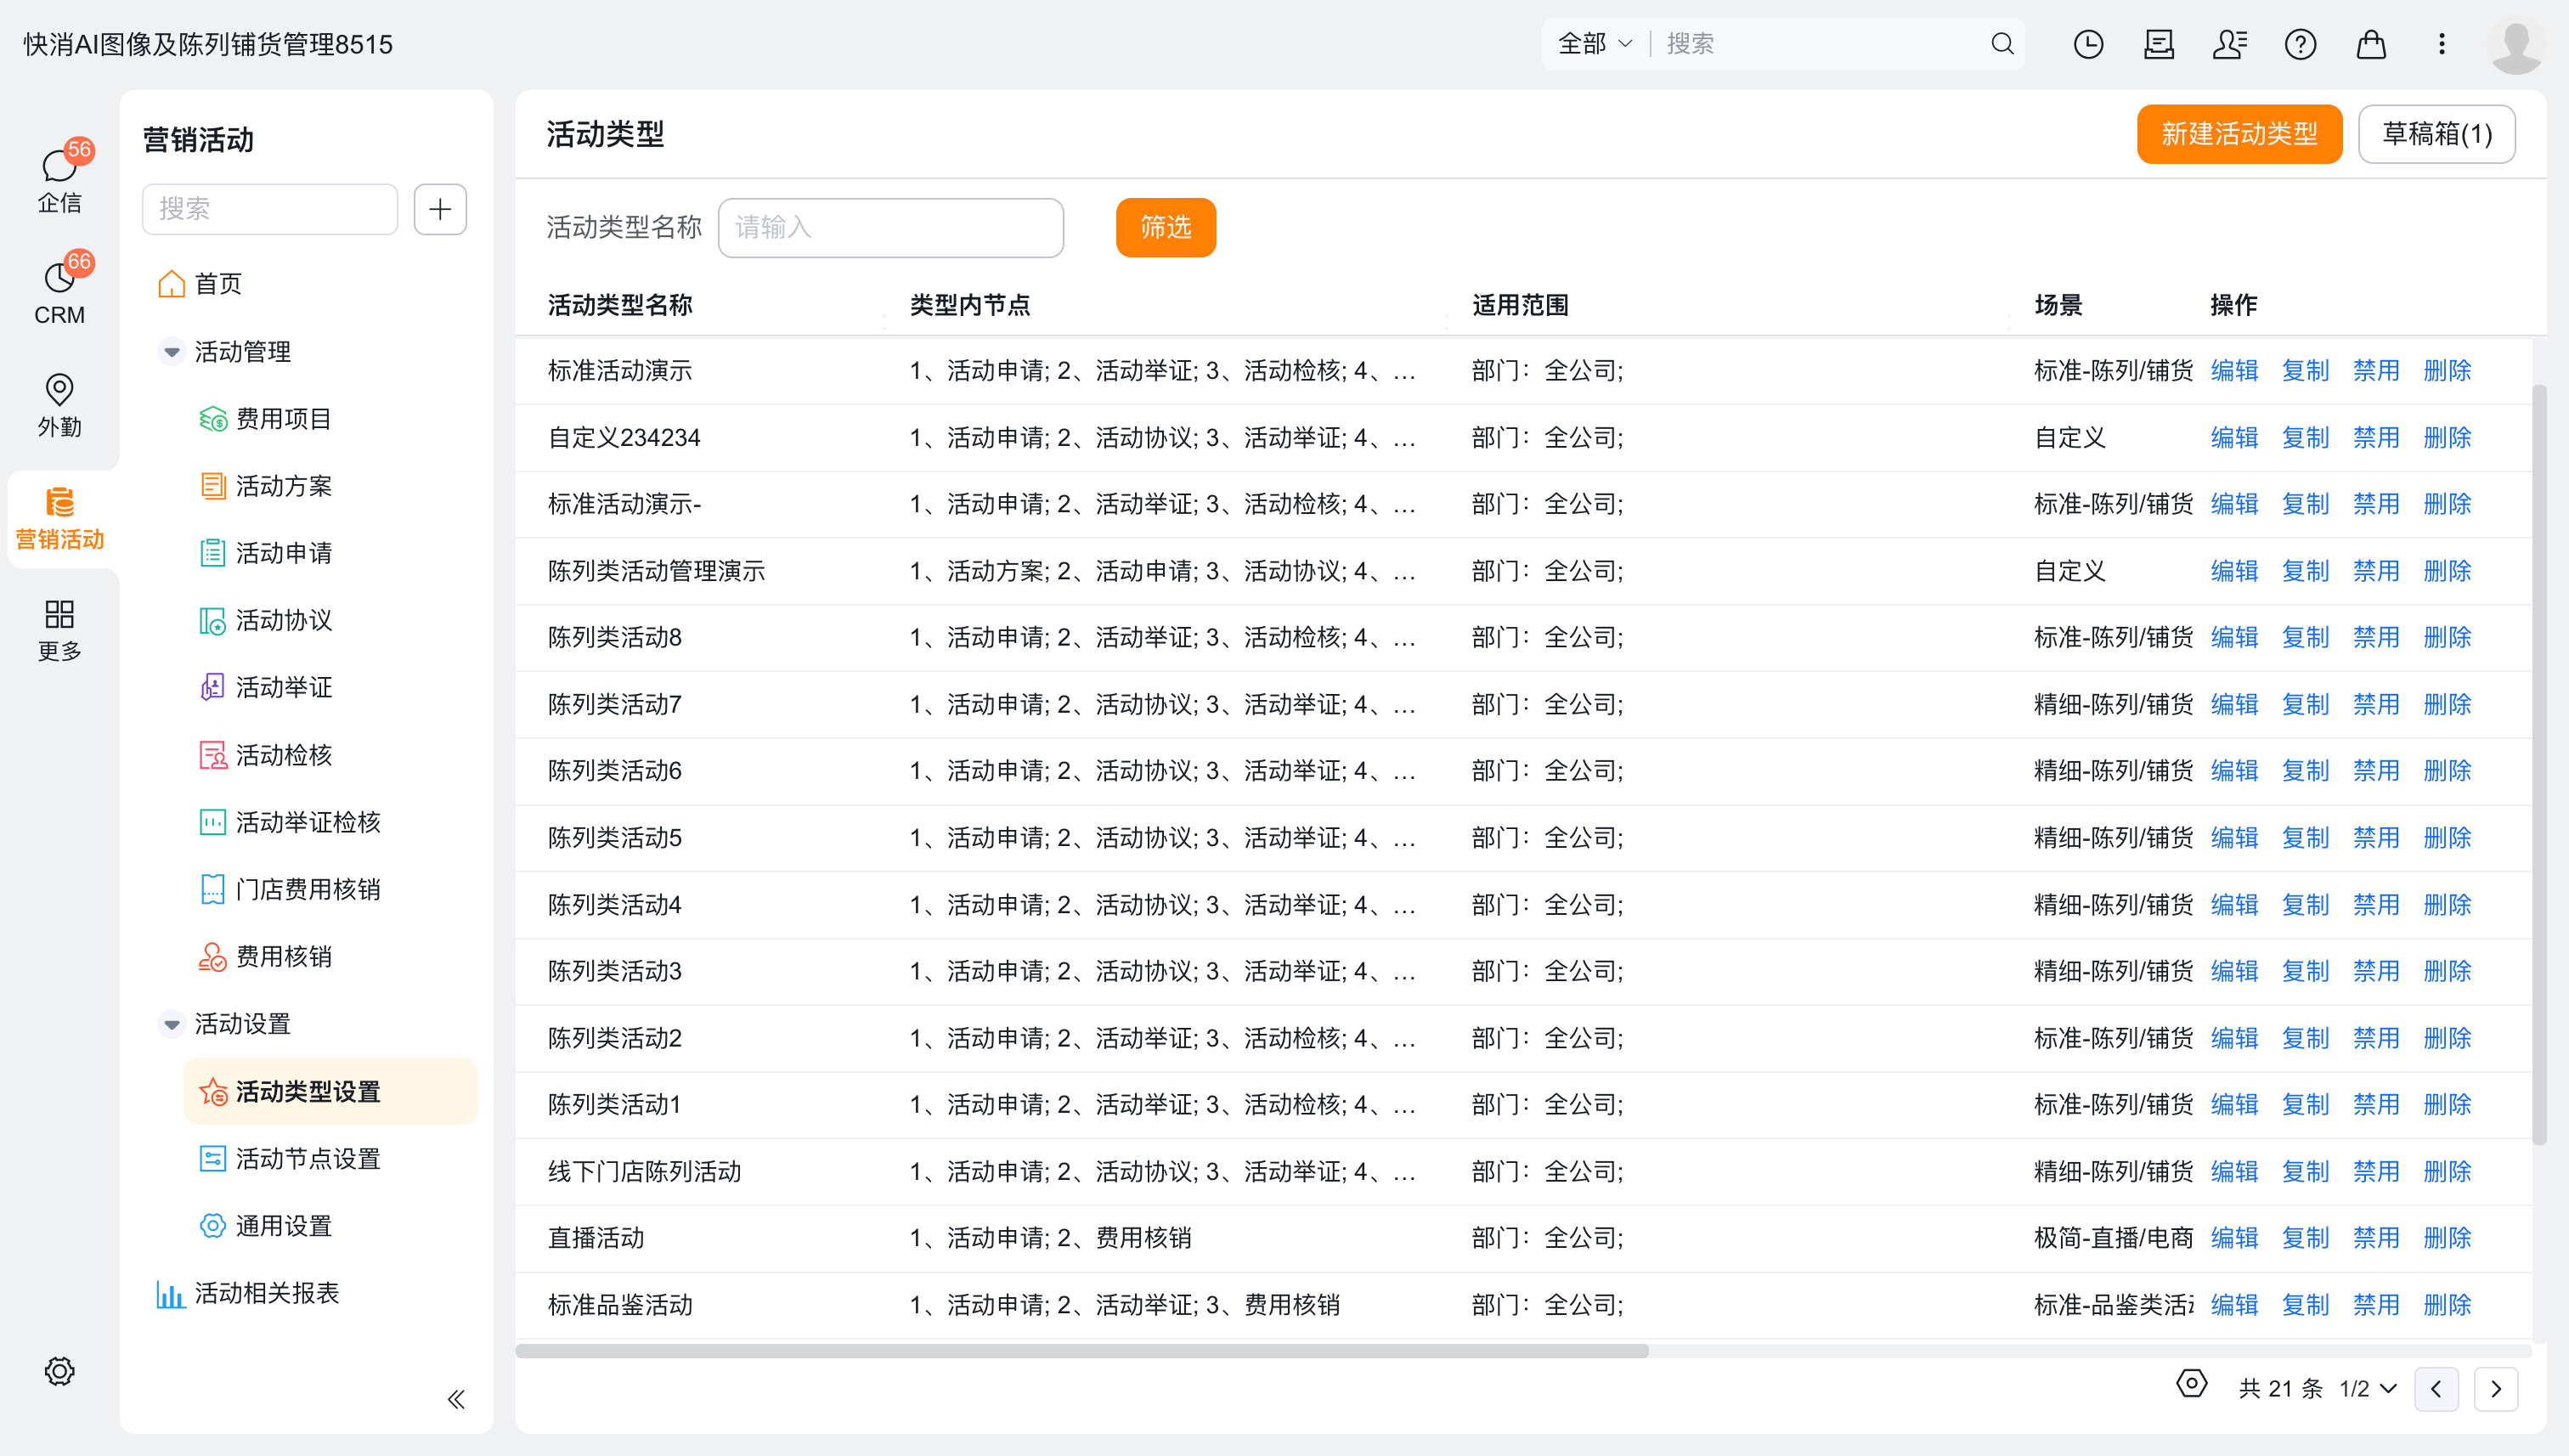Open the 全部 search scope dropdown
Viewport: 2569px width, 1456px height.
[x=1595, y=44]
